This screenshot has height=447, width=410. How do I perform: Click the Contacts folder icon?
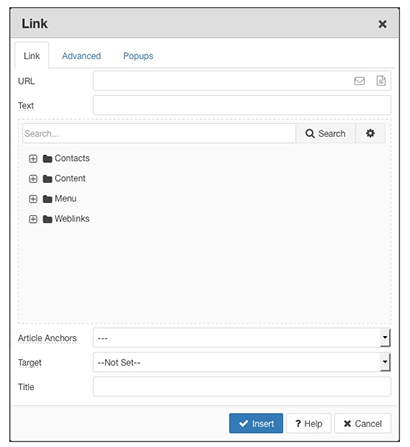(x=47, y=159)
